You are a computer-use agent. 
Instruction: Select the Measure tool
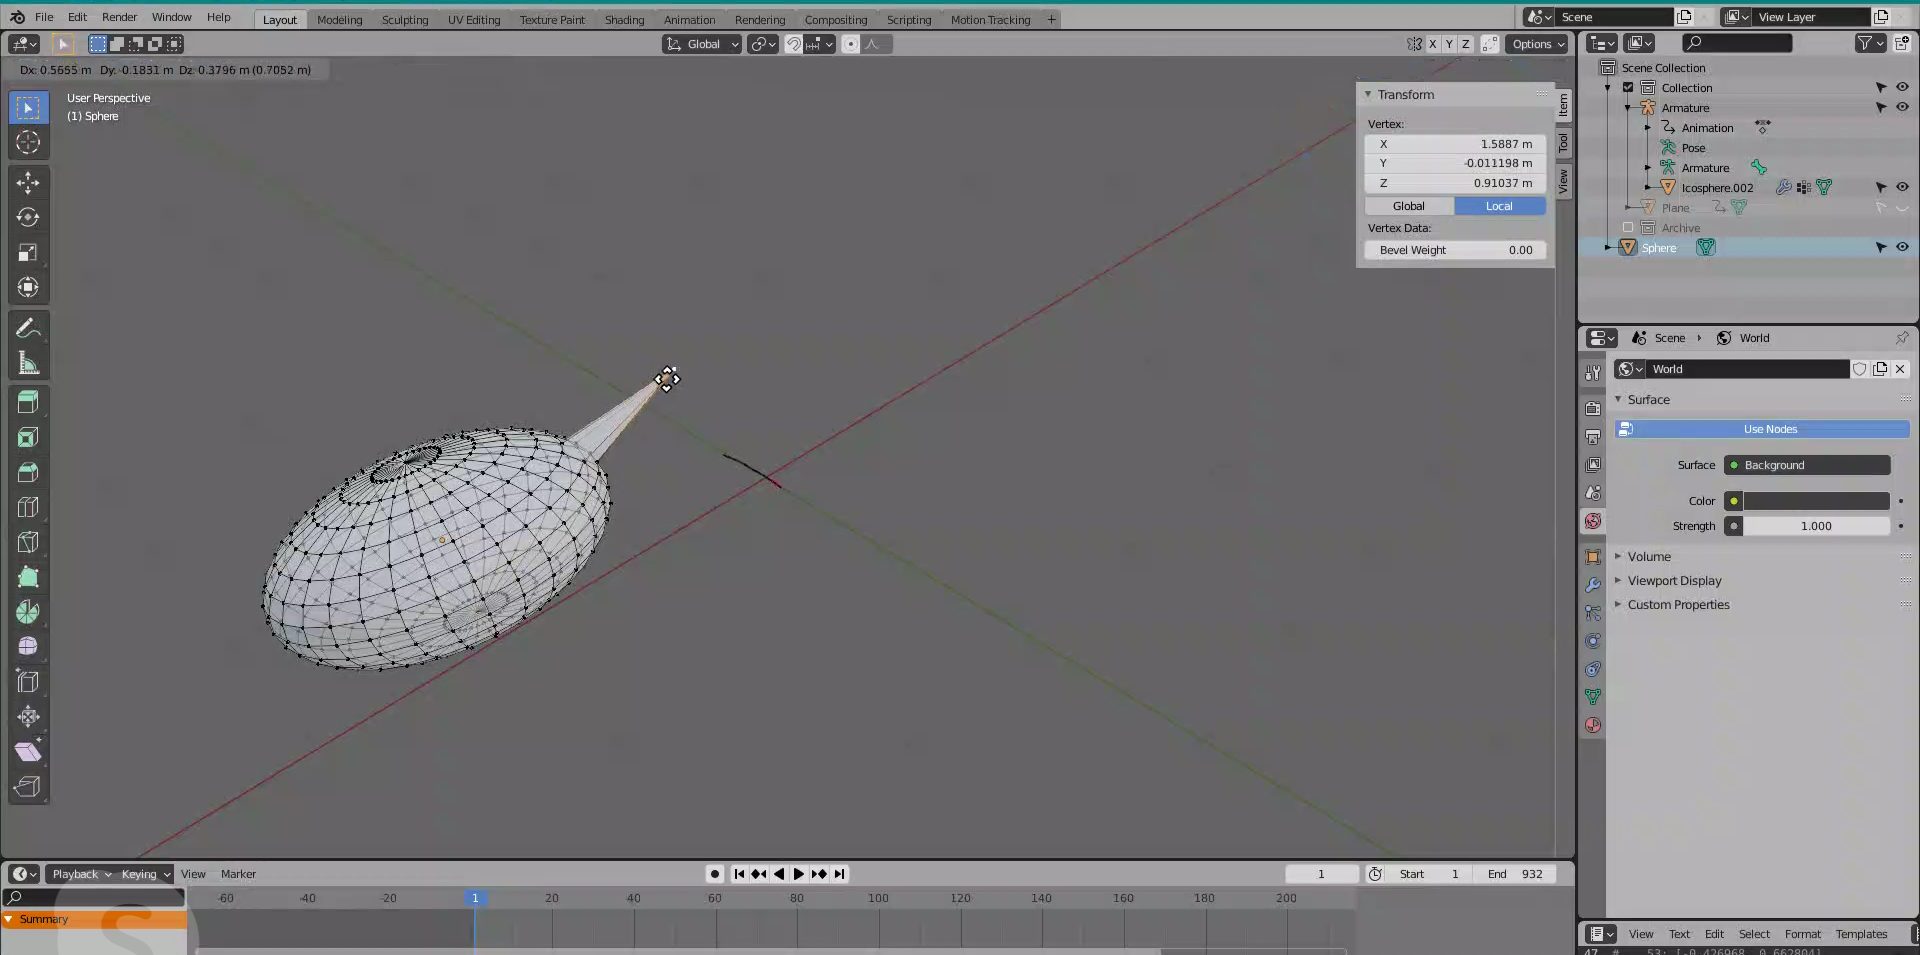coord(28,364)
